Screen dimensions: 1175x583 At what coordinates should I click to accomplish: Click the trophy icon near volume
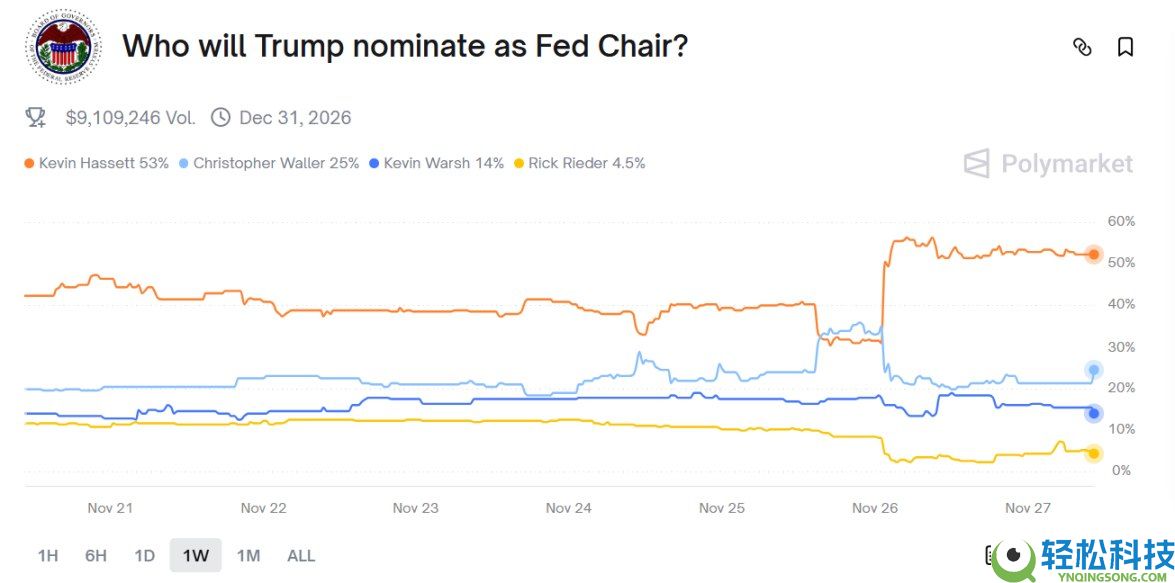36,118
